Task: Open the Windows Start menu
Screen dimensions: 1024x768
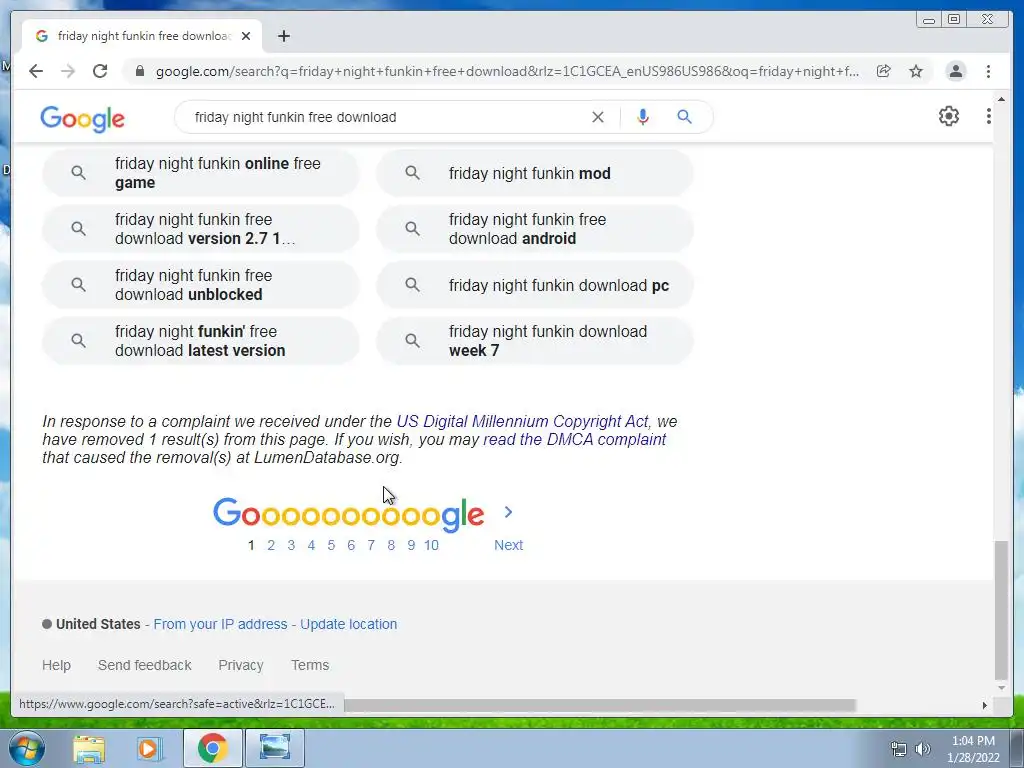Action: (26, 748)
